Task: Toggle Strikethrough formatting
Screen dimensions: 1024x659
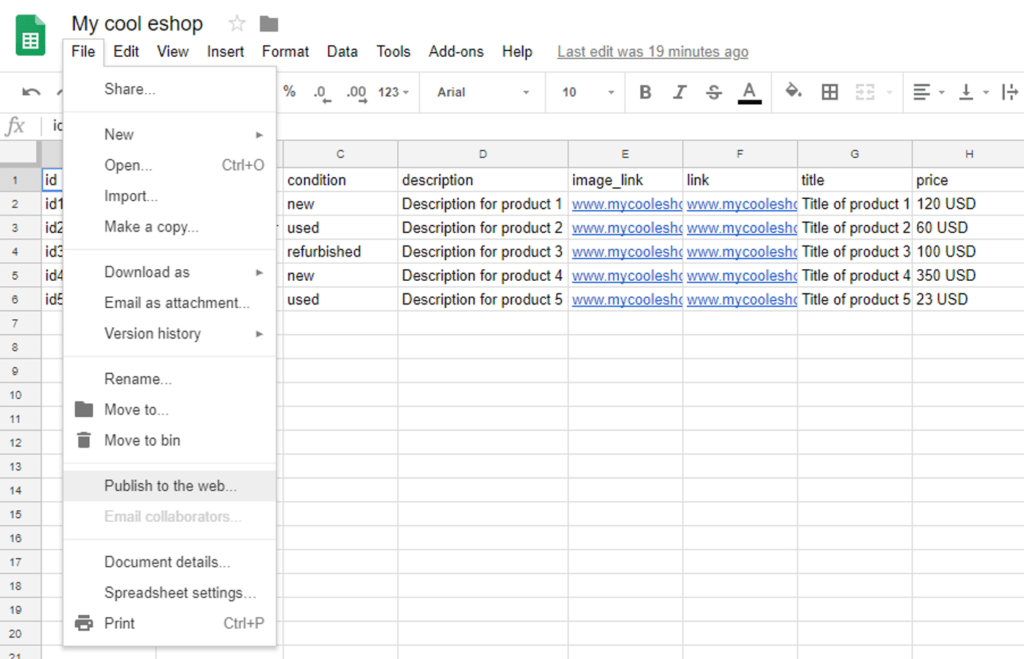Action: coord(714,92)
